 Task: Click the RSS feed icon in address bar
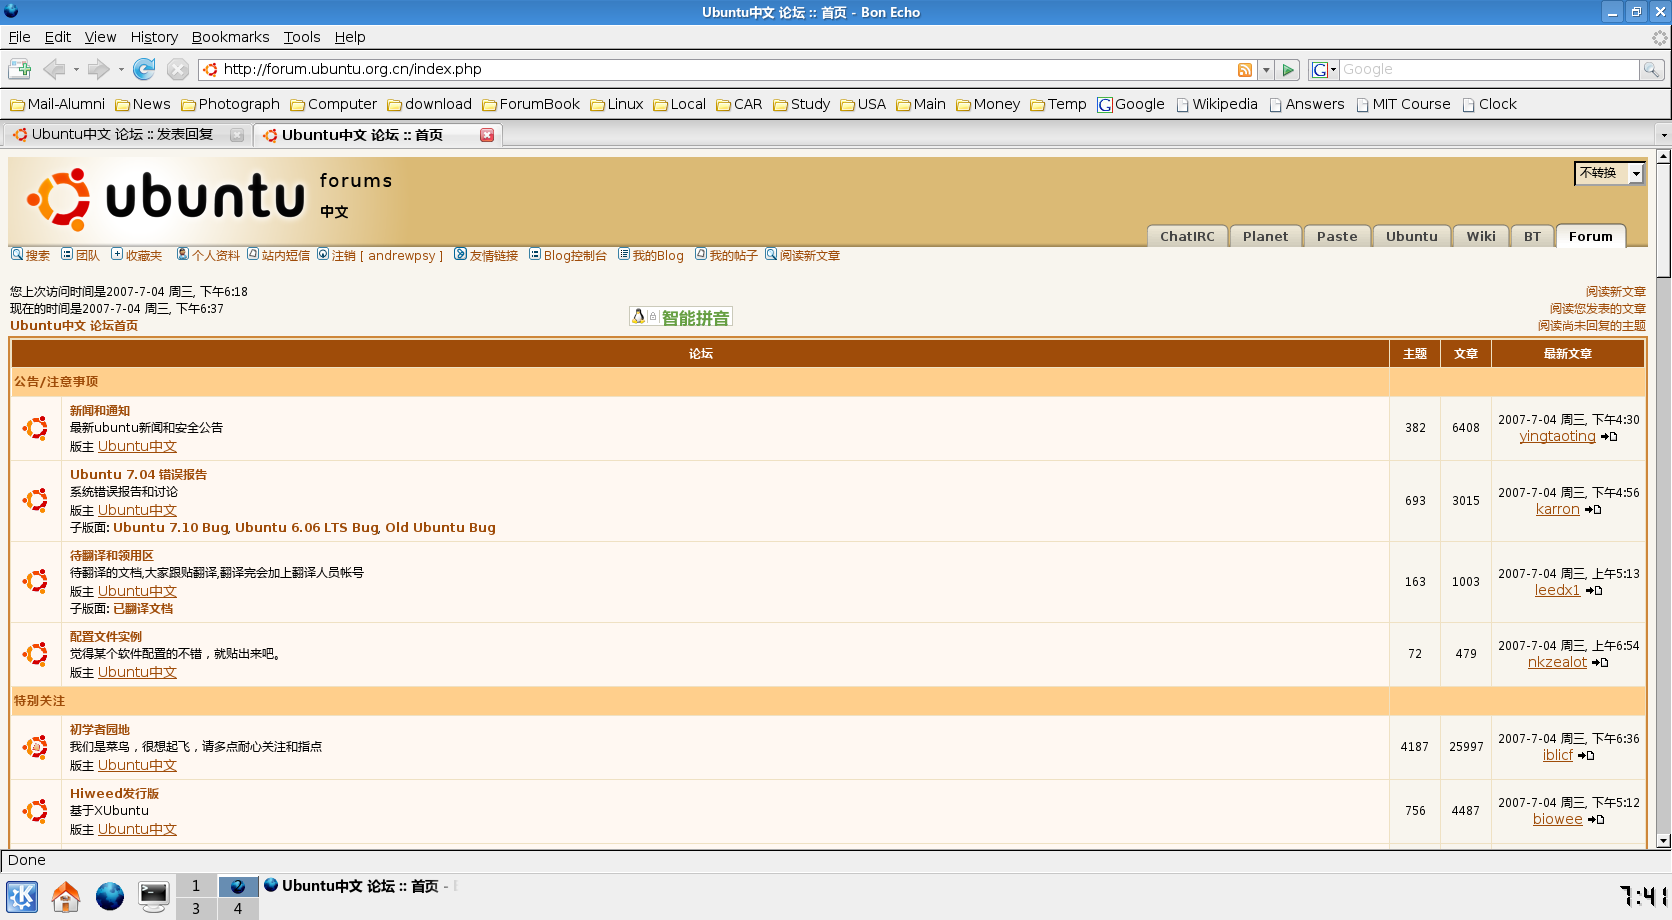[x=1245, y=70]
